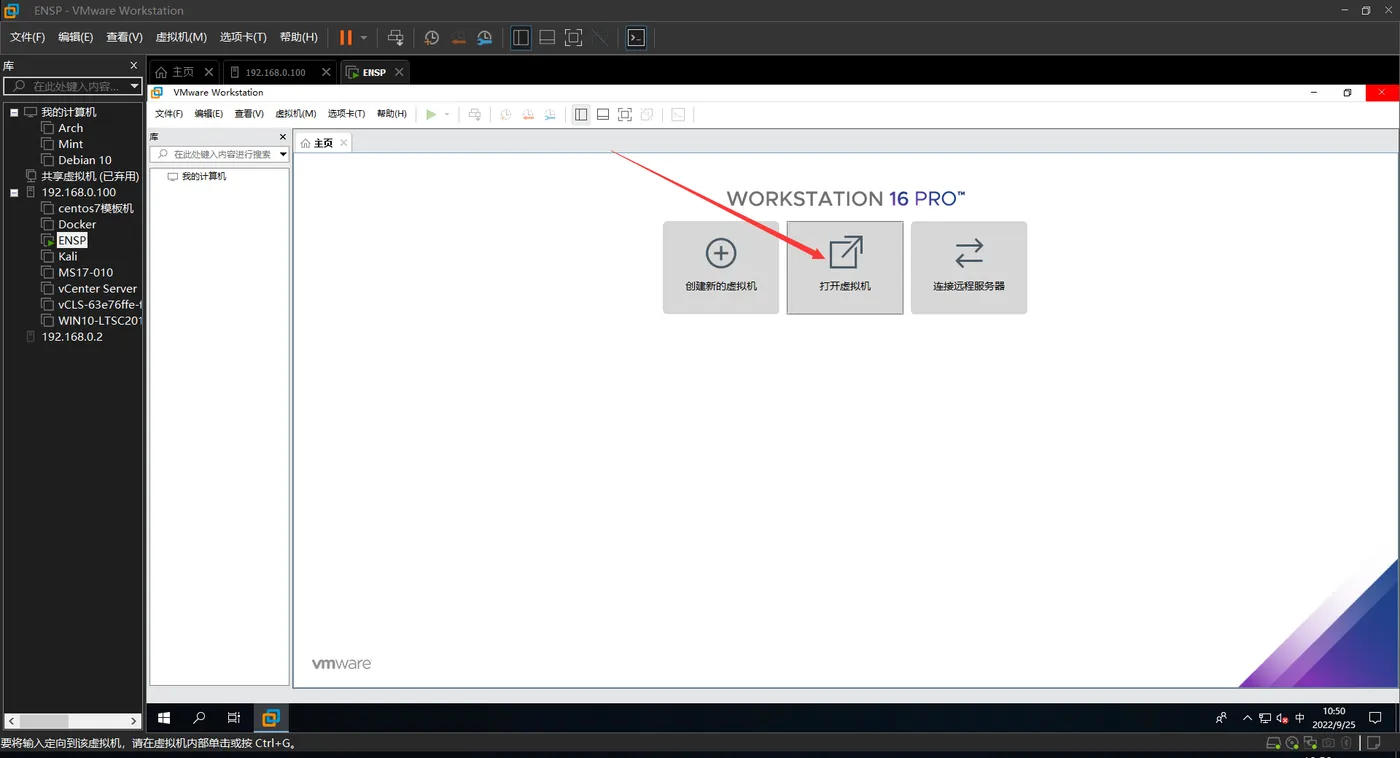
Task: Click VMware Workstation guest taskbar icon
Action: pos(270,718)
